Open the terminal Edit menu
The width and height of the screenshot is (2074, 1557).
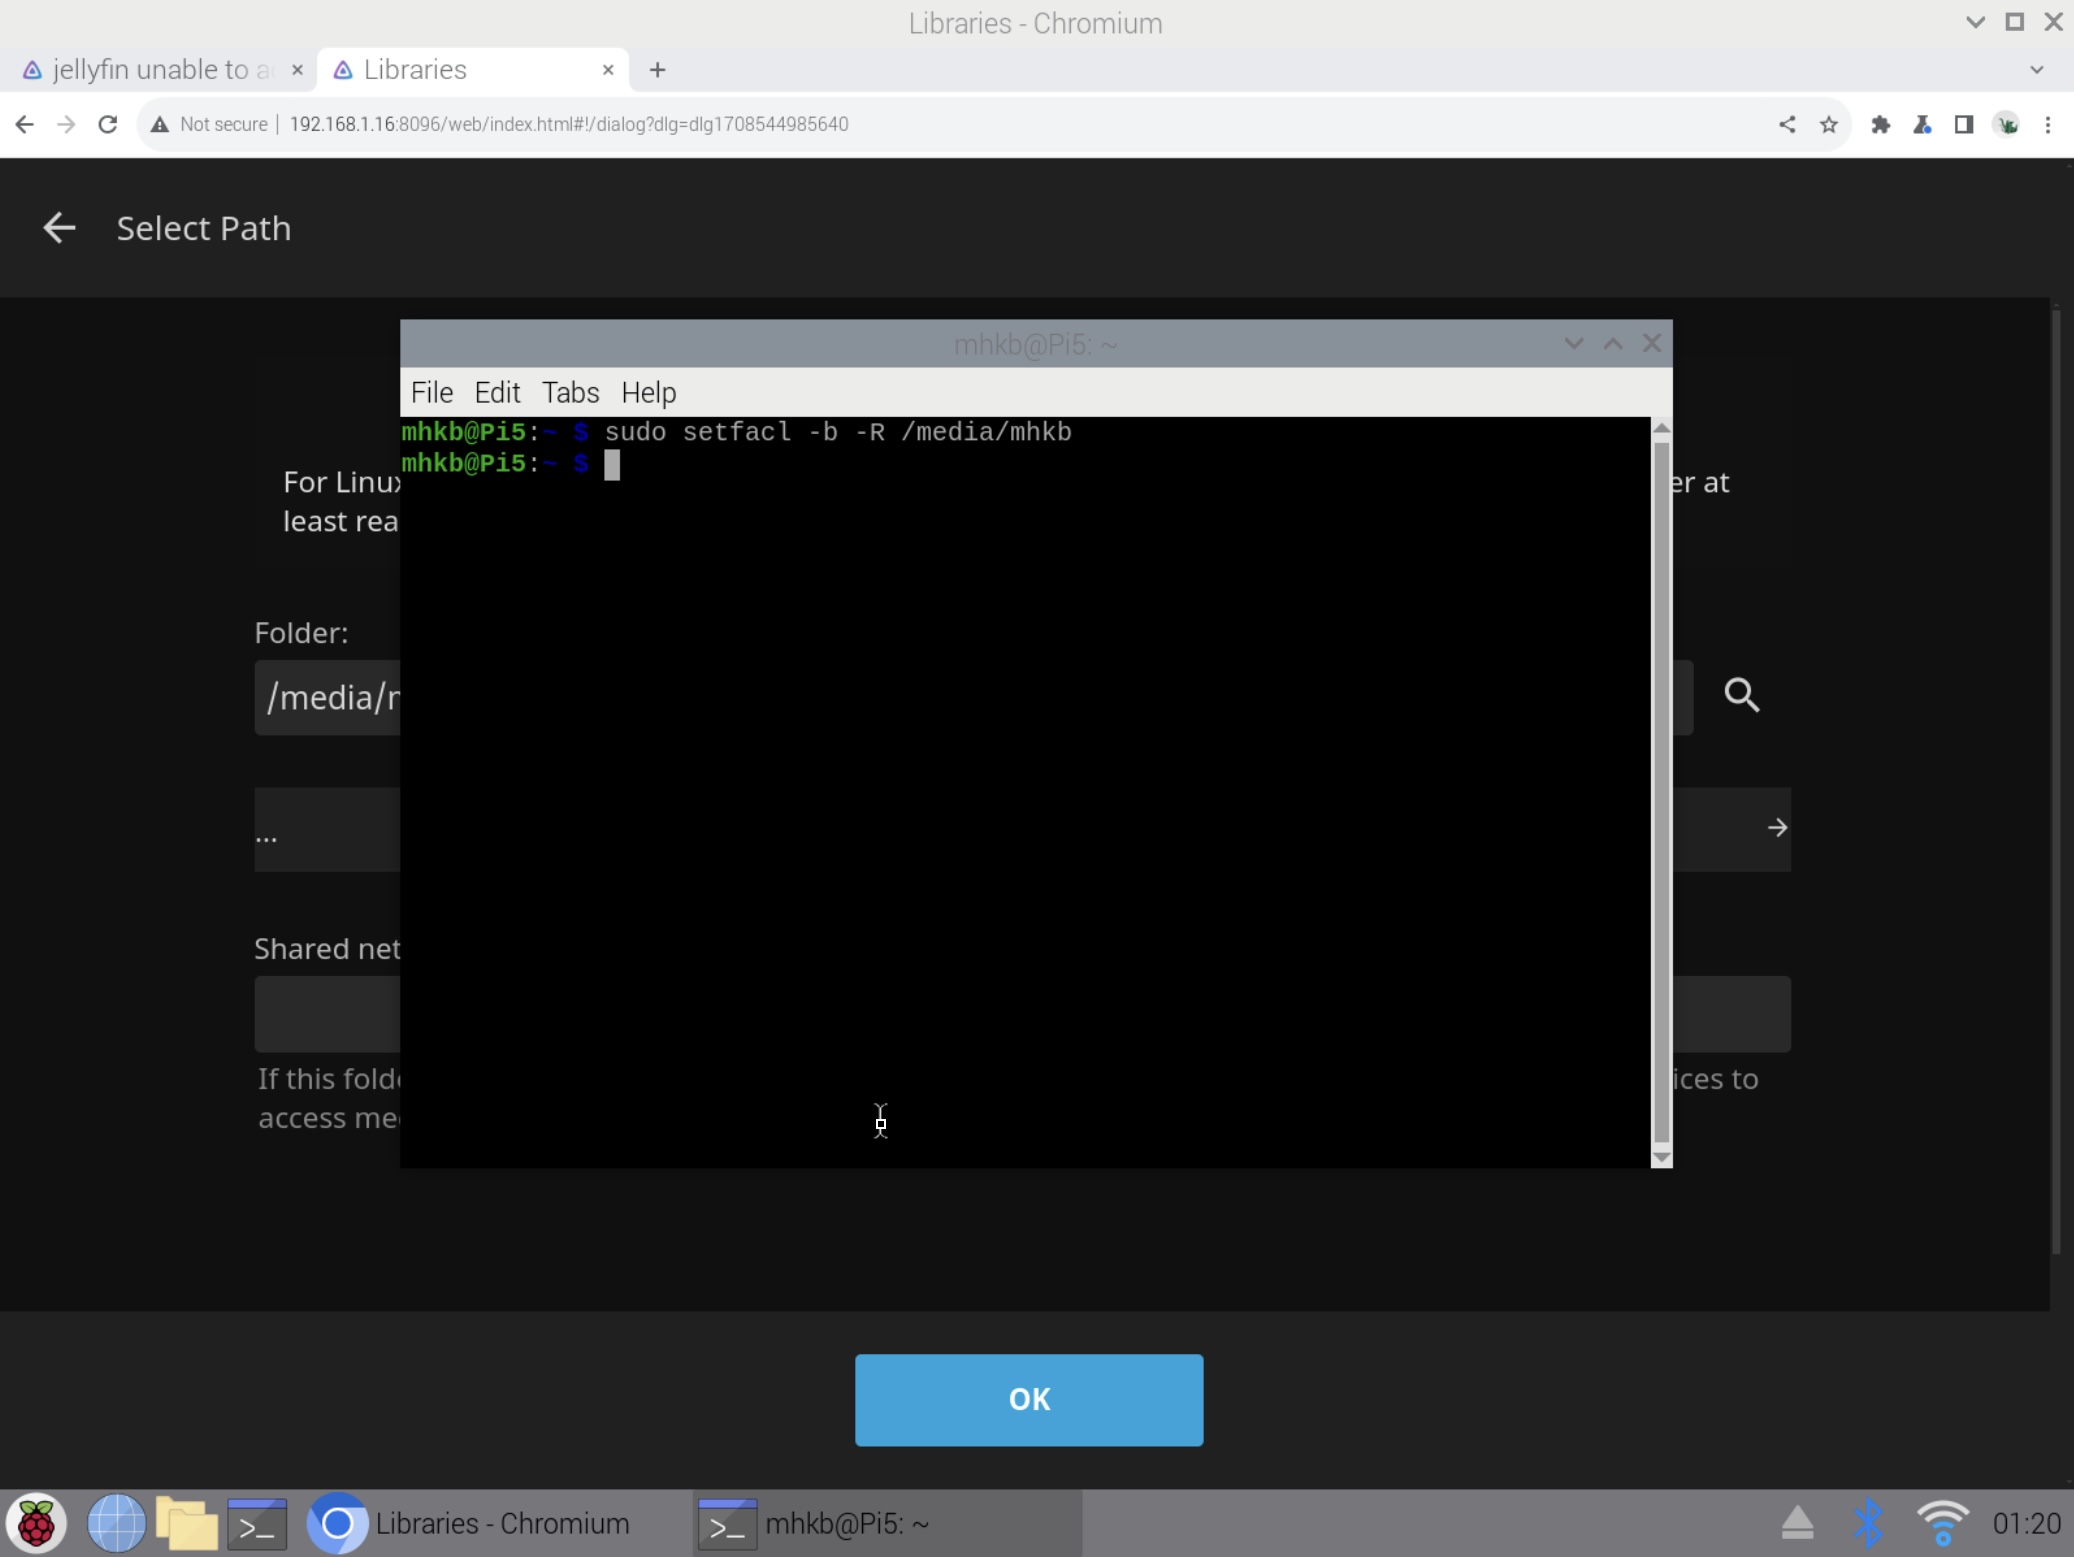tap(497, 392)
